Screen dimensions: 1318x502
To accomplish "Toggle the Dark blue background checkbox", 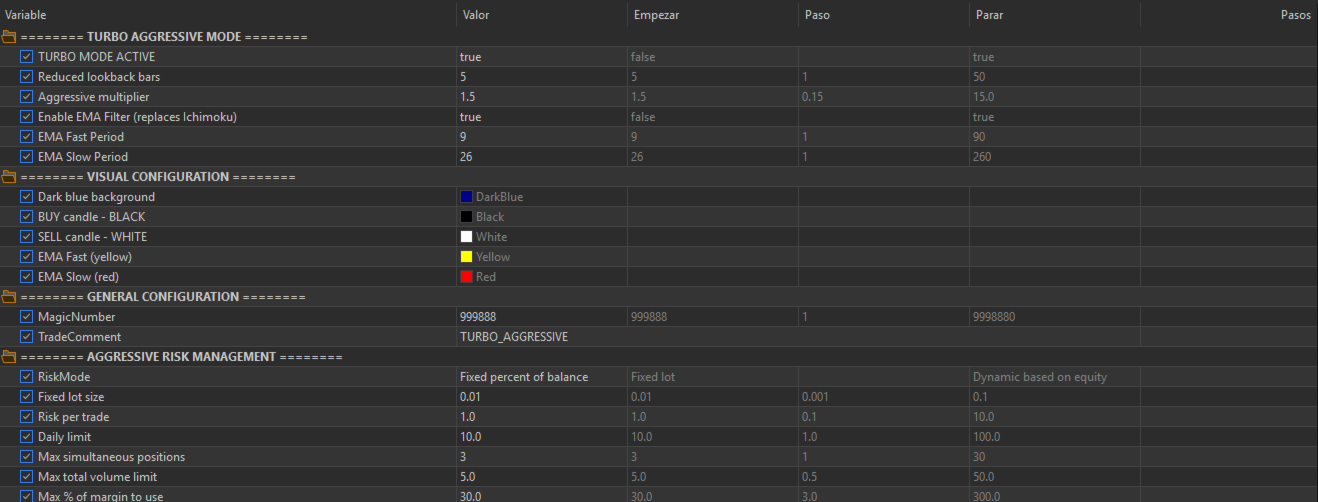I will click(27, 197).
